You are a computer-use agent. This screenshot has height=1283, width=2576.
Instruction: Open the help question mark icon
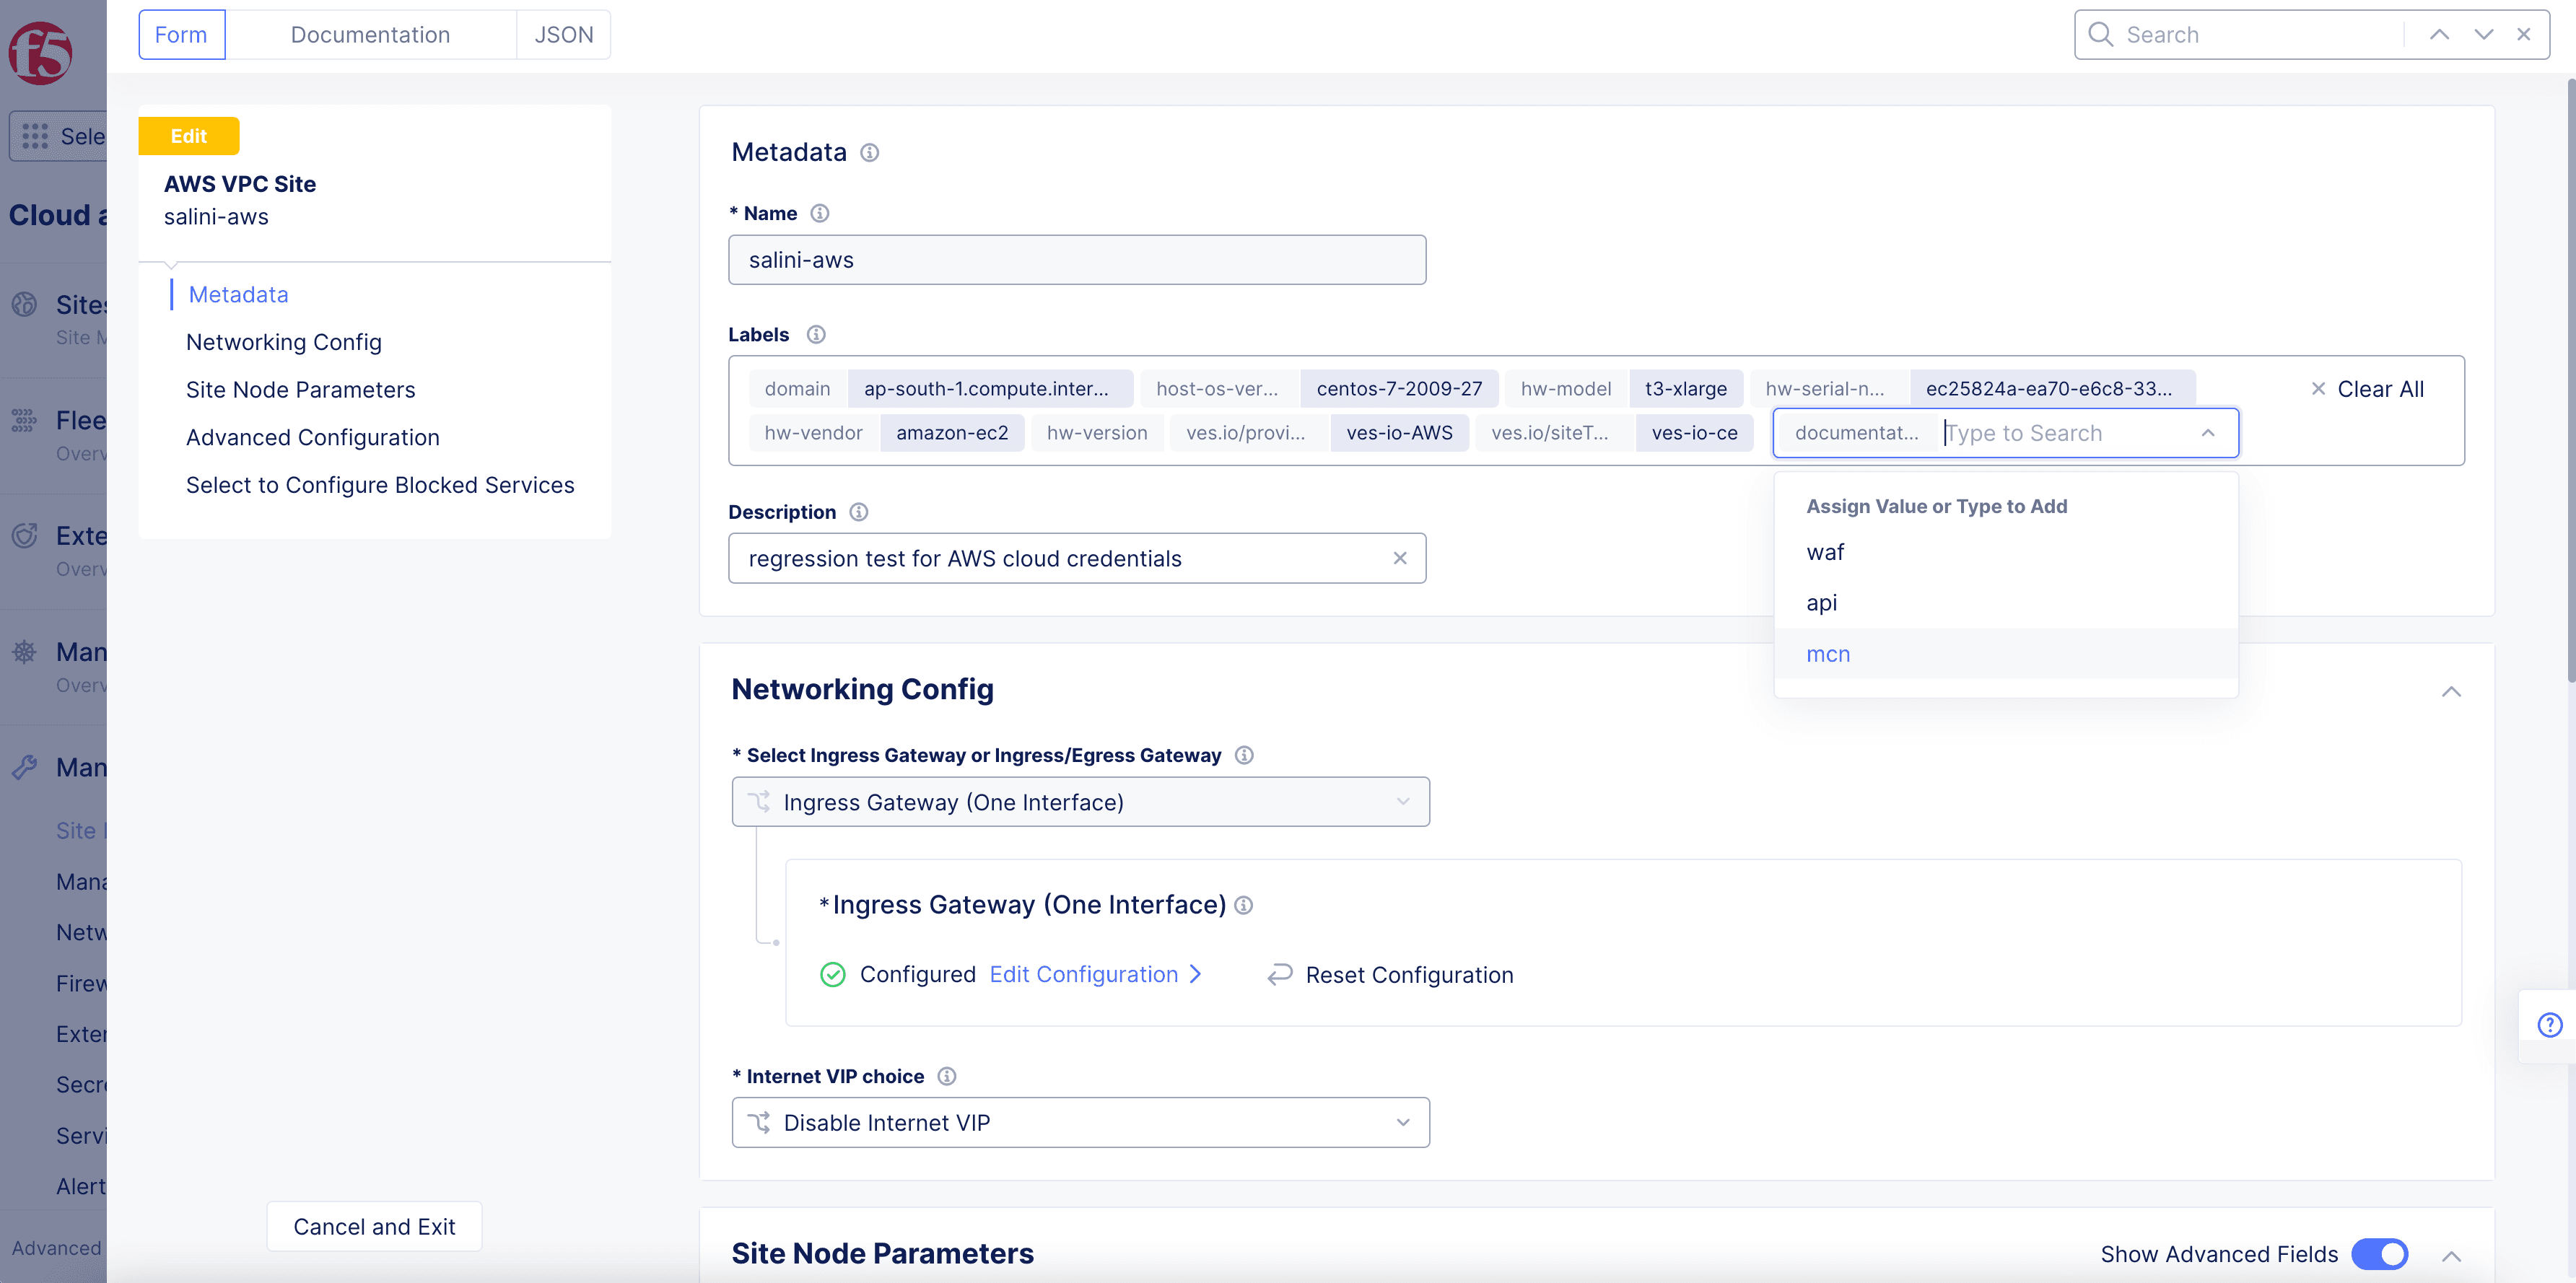(x=2550, y=1025)
